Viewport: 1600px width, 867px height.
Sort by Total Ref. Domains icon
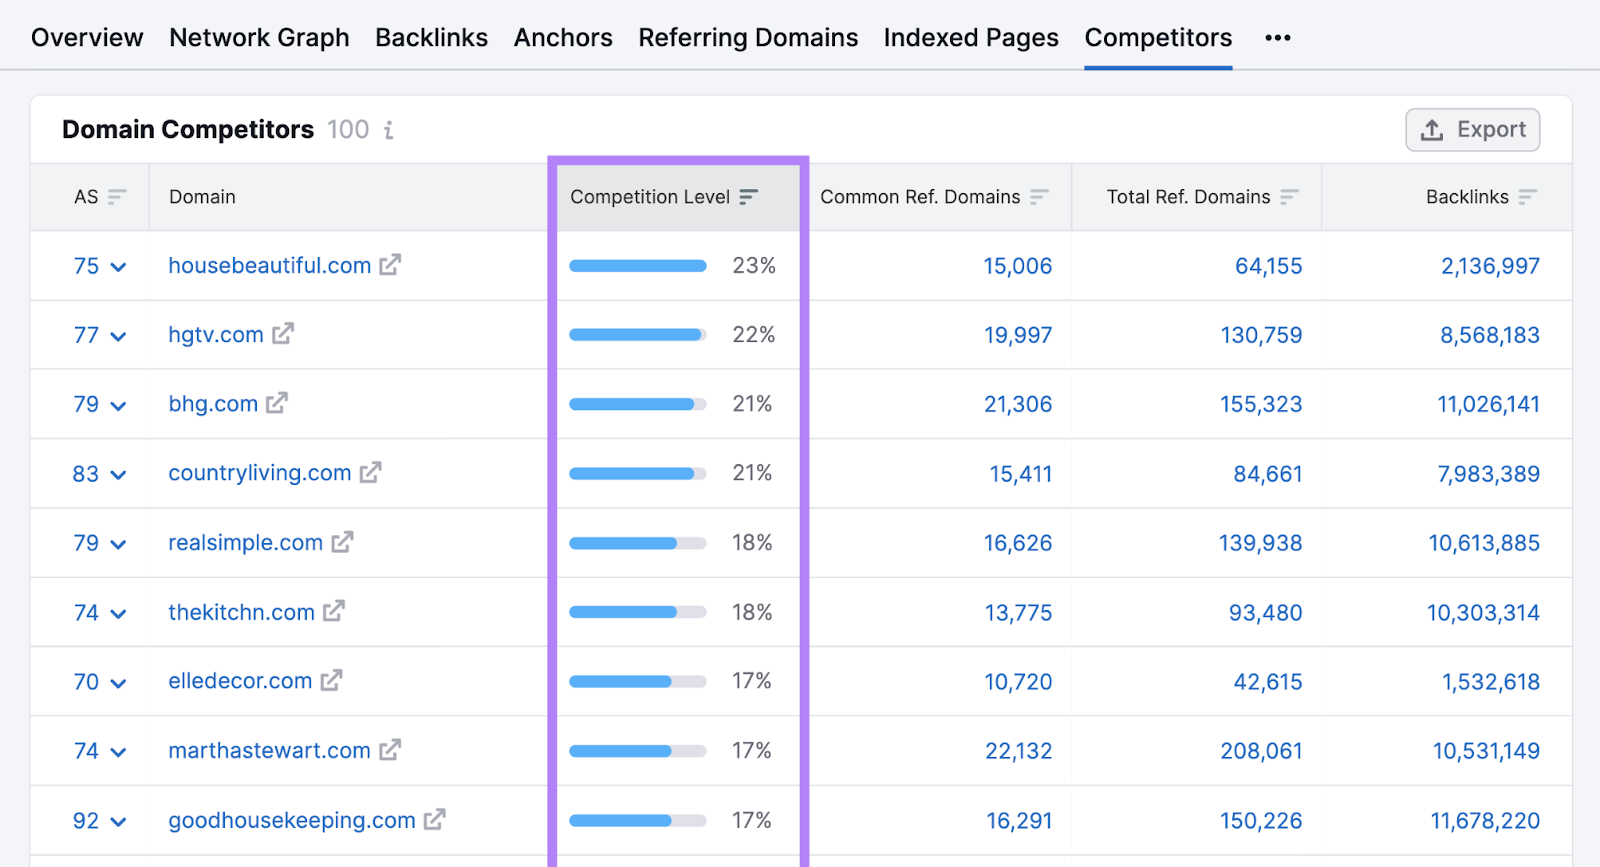click(x=1289, y=197)
